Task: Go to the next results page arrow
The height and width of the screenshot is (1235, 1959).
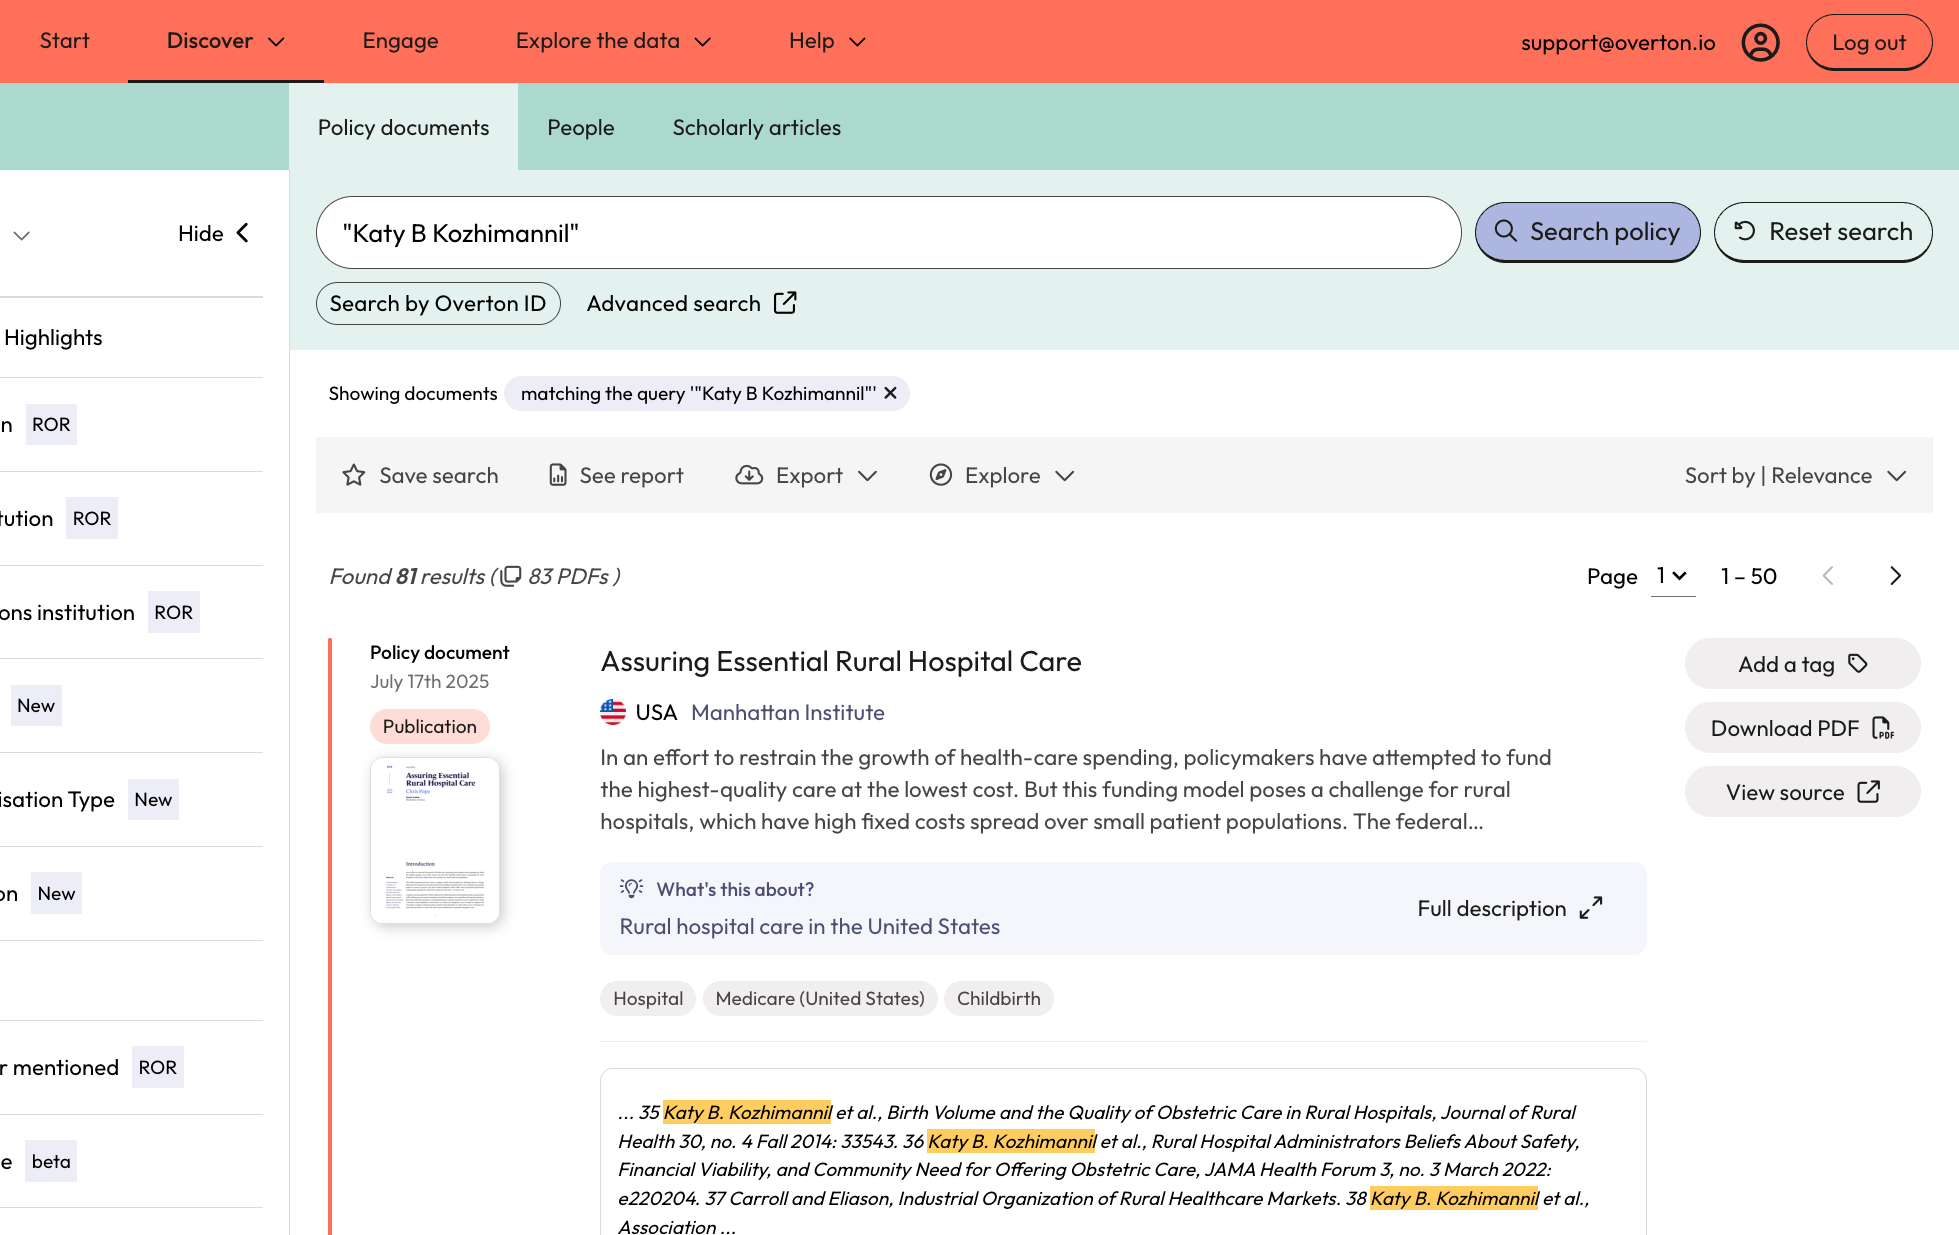Action: pos(1895,576)
